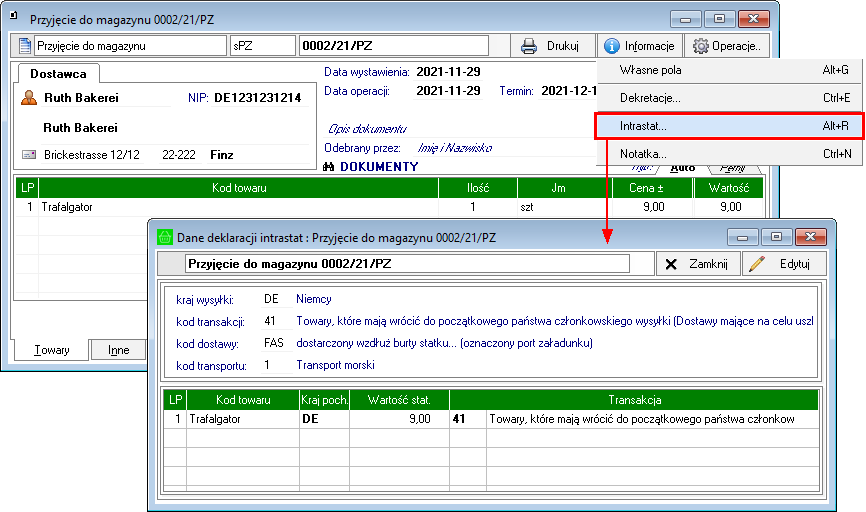Switch to the Inne tab
Screen dimensions: 866x512
coord(118,350)
